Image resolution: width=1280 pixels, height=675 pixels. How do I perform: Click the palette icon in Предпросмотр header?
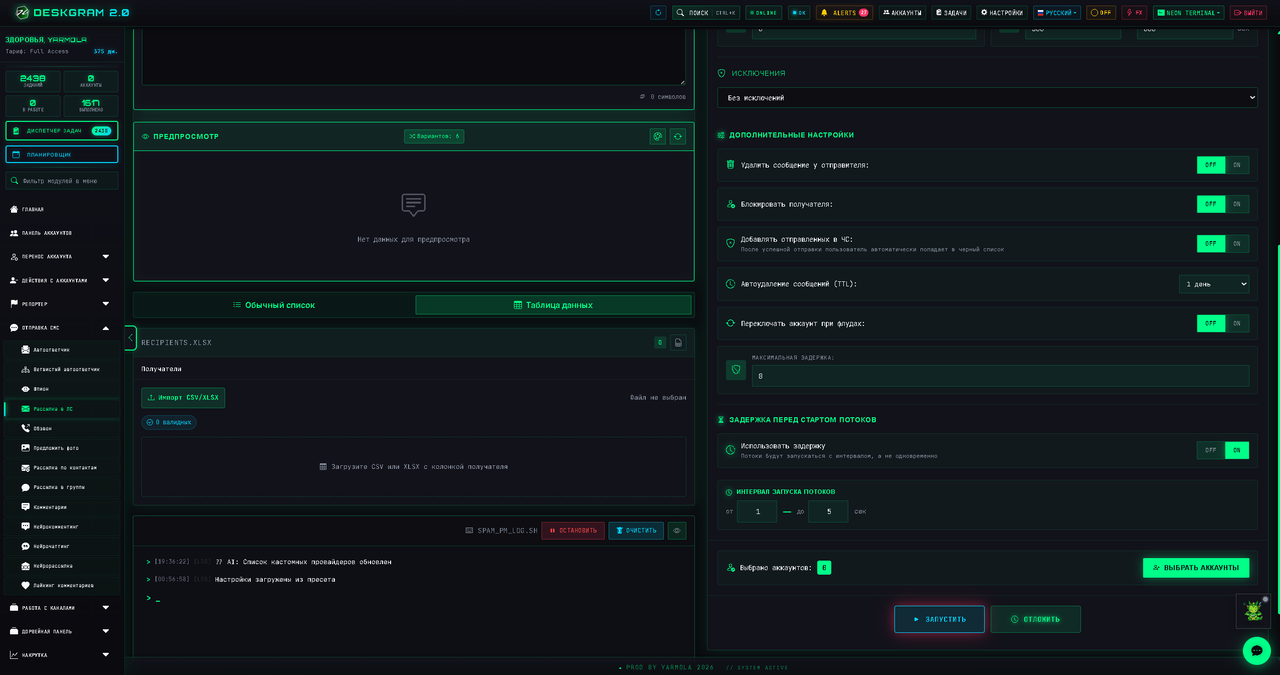point(657,136)
